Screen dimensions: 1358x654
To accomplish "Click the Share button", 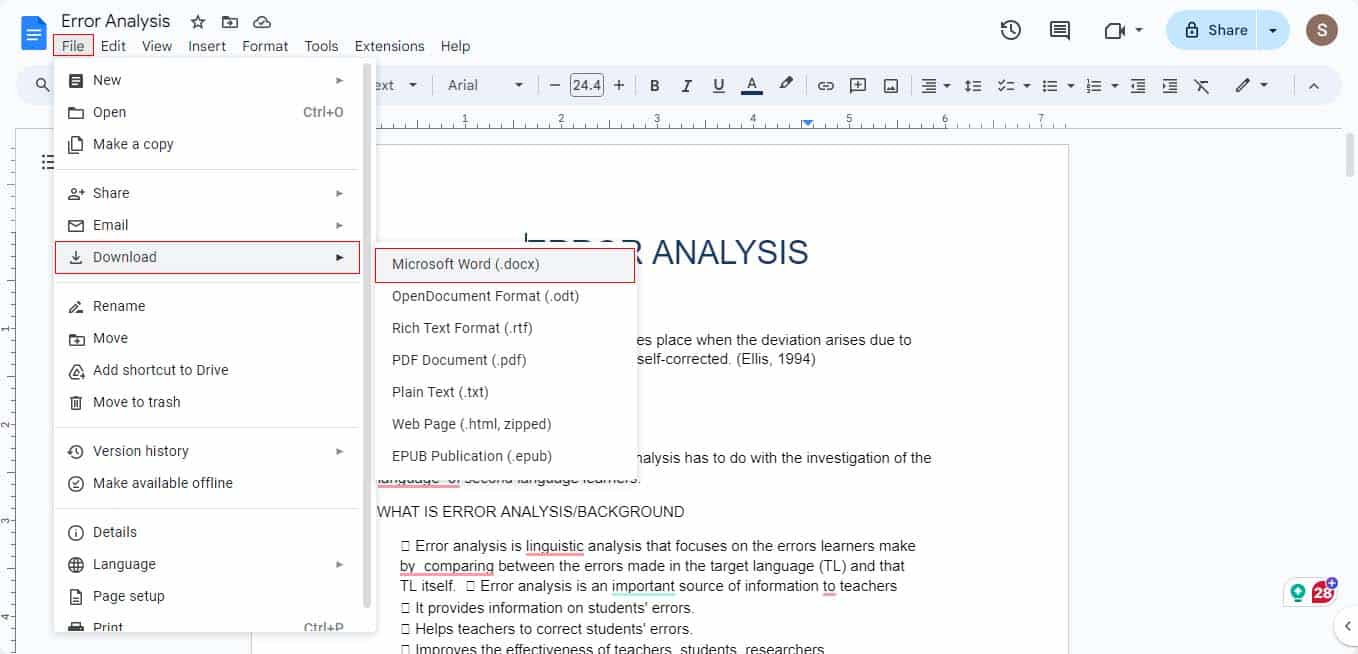I will (x=1214, y=30).
